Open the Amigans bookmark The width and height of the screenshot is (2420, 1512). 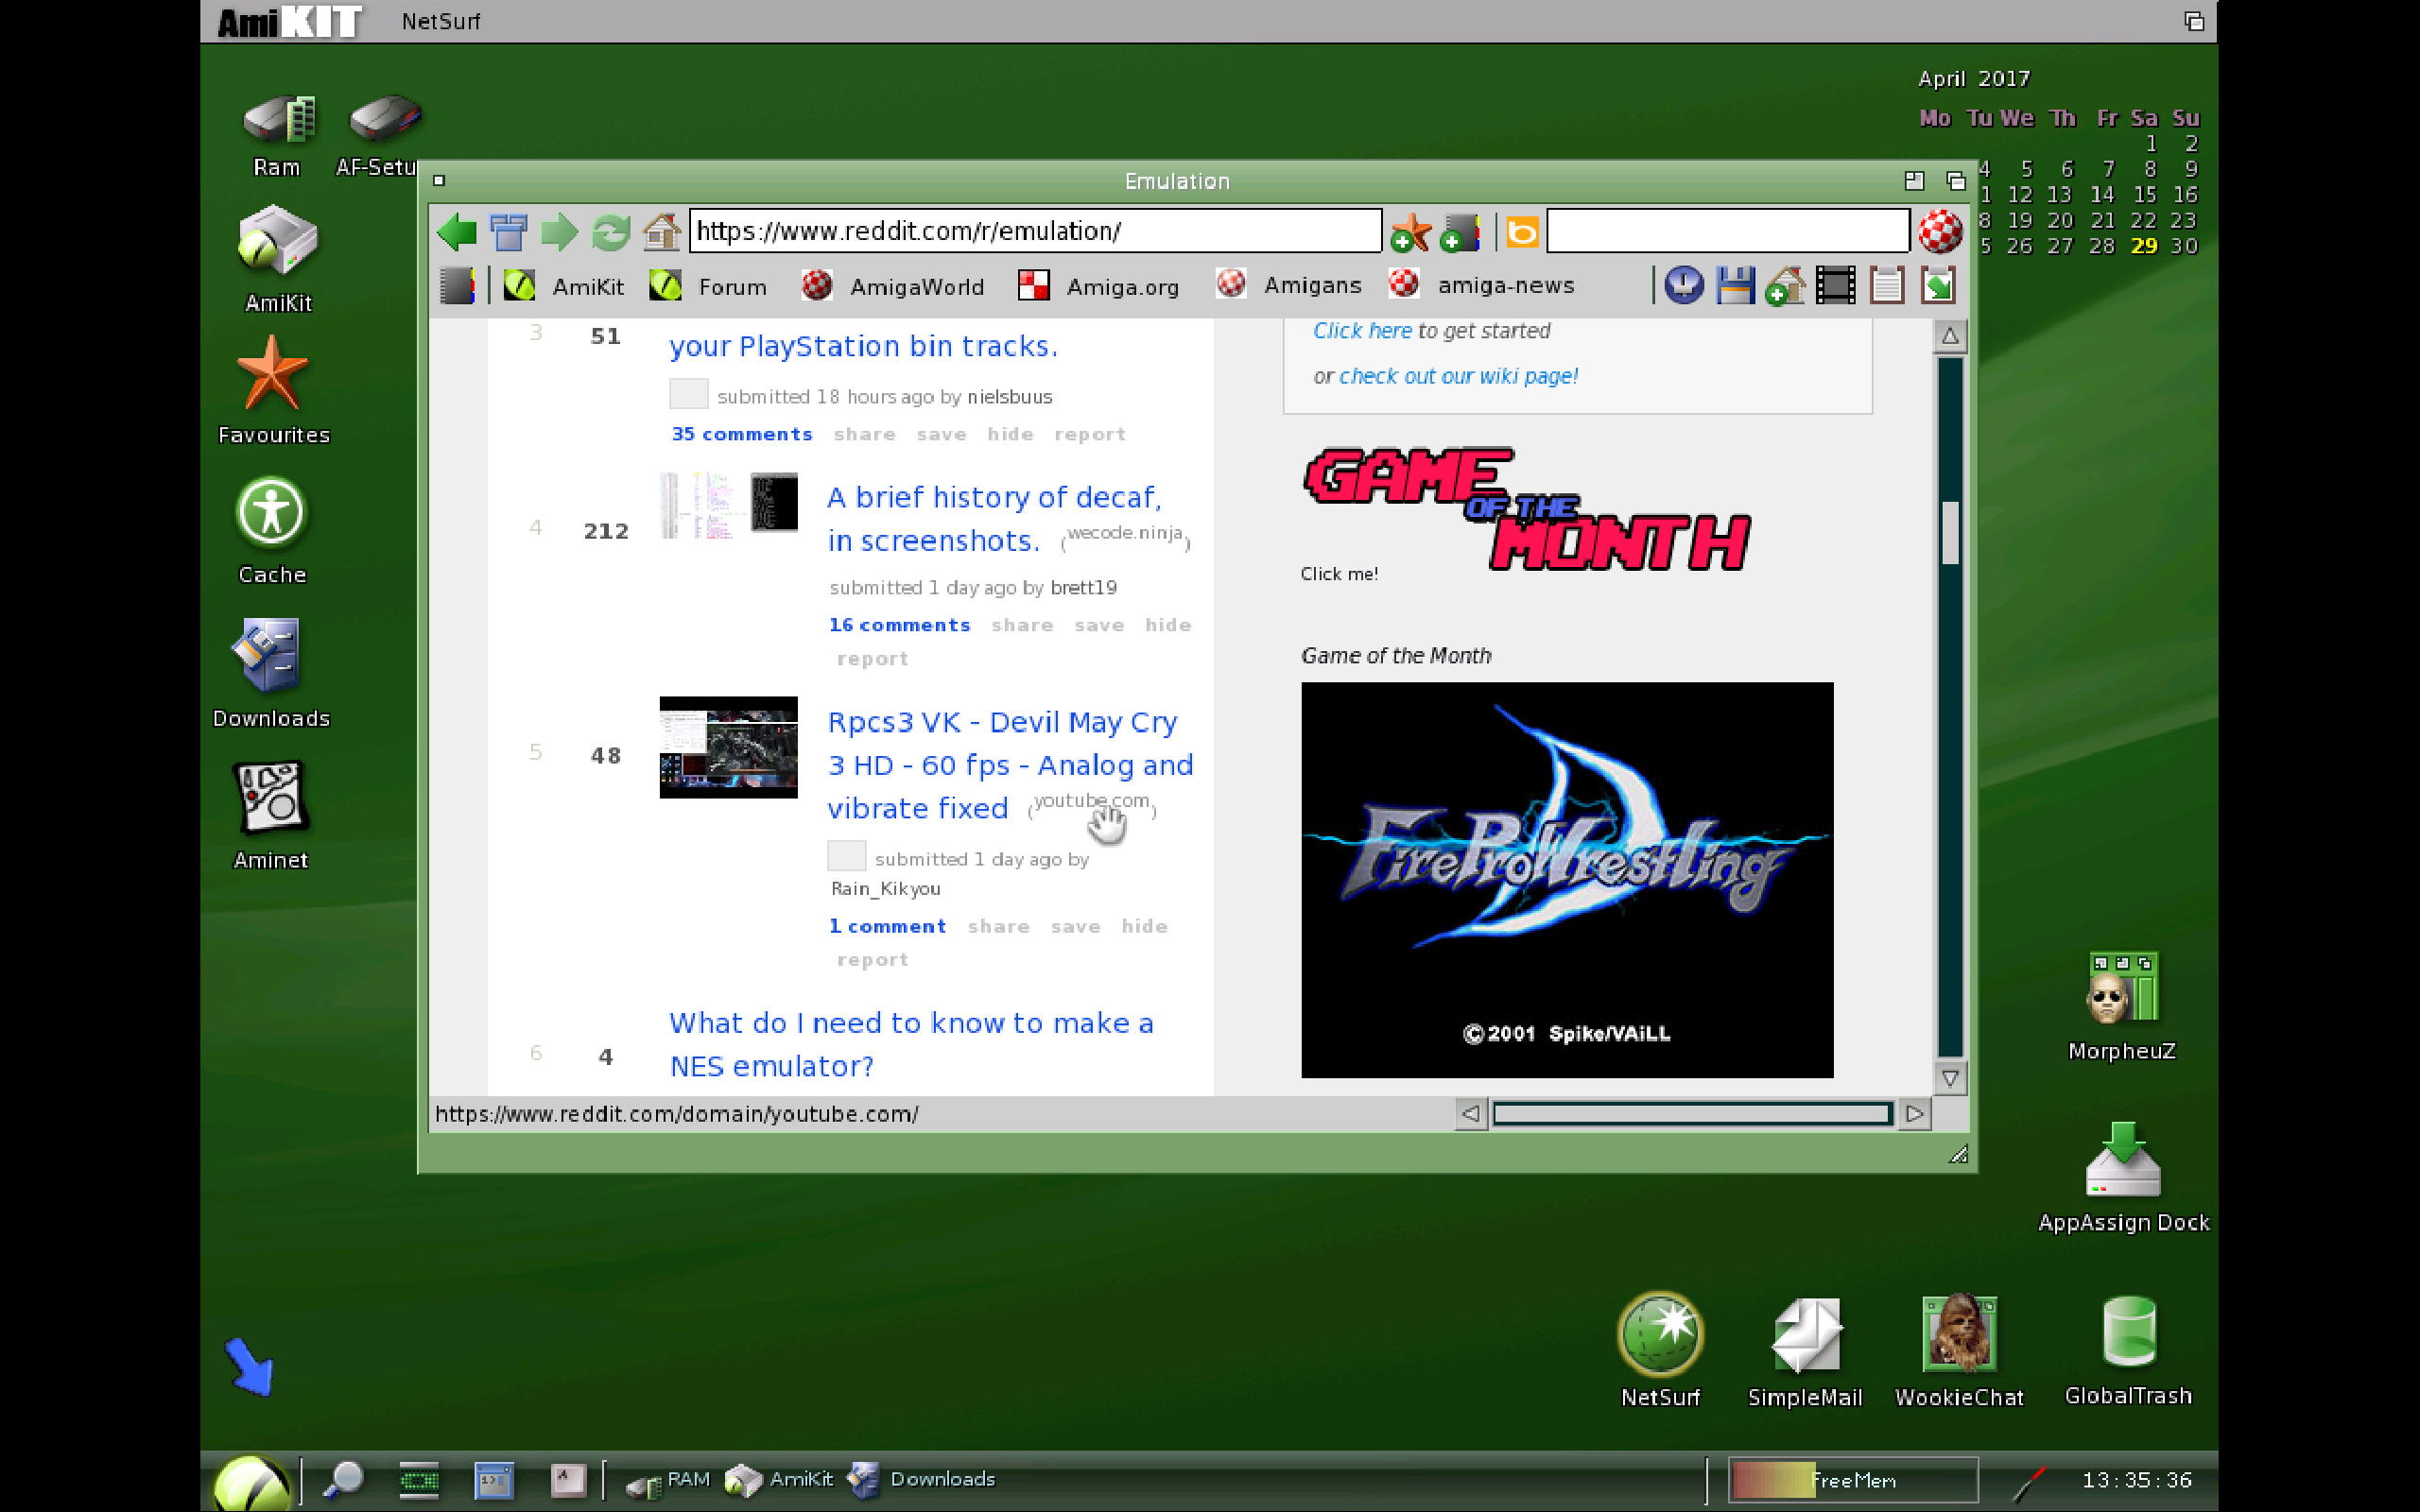coord(1289,286)
